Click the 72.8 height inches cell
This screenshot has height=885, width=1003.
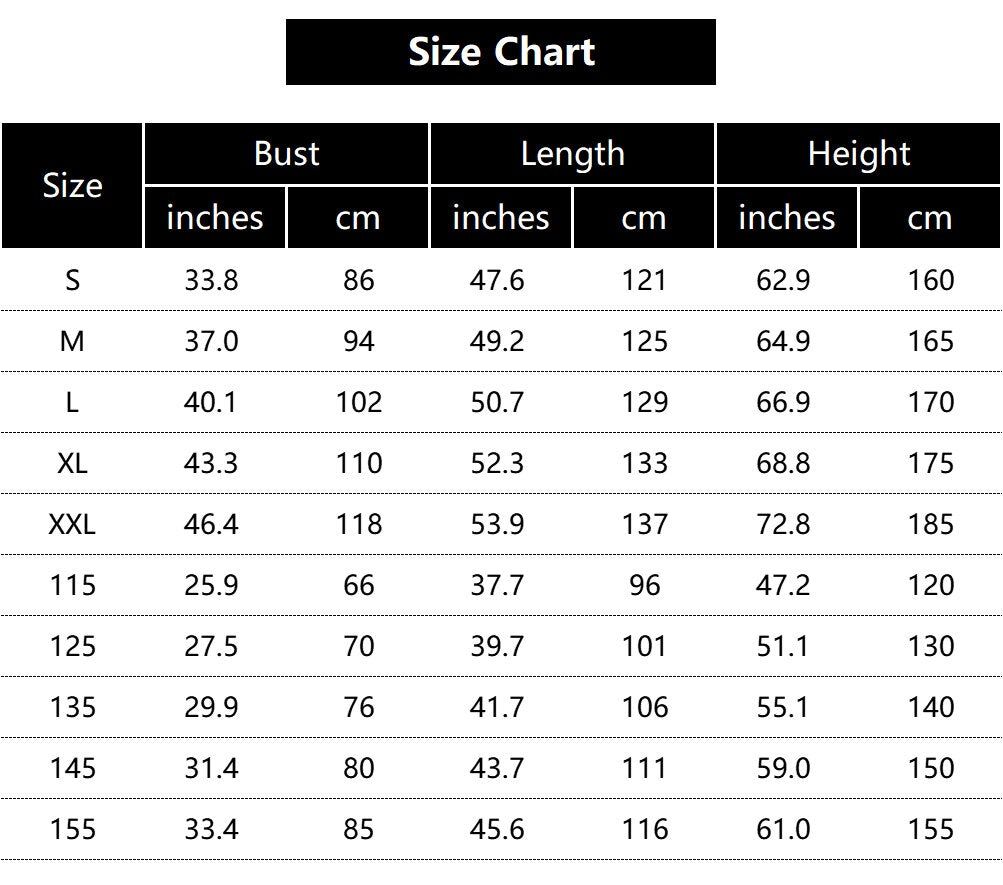tap(783, 524)
